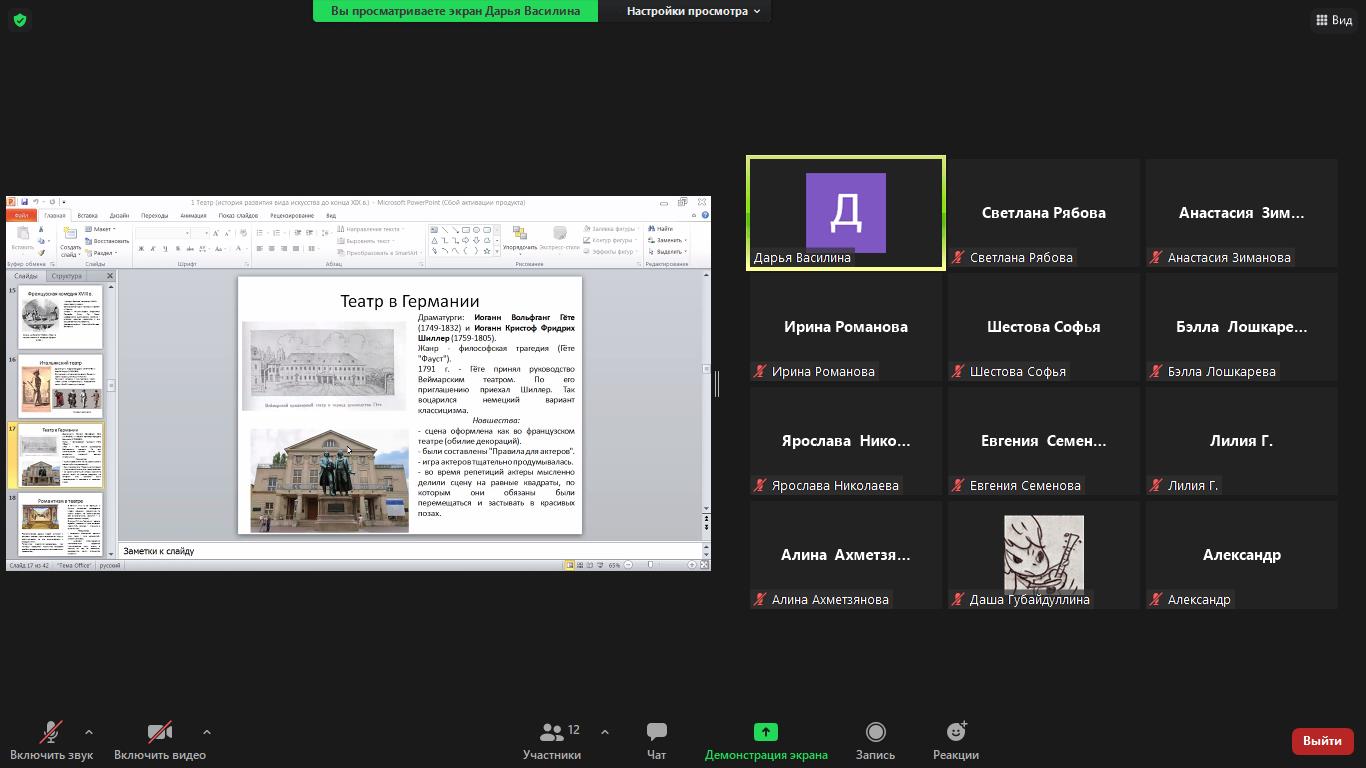
Task: Open the Вид layout menu
Action: tap(1333, 20)
